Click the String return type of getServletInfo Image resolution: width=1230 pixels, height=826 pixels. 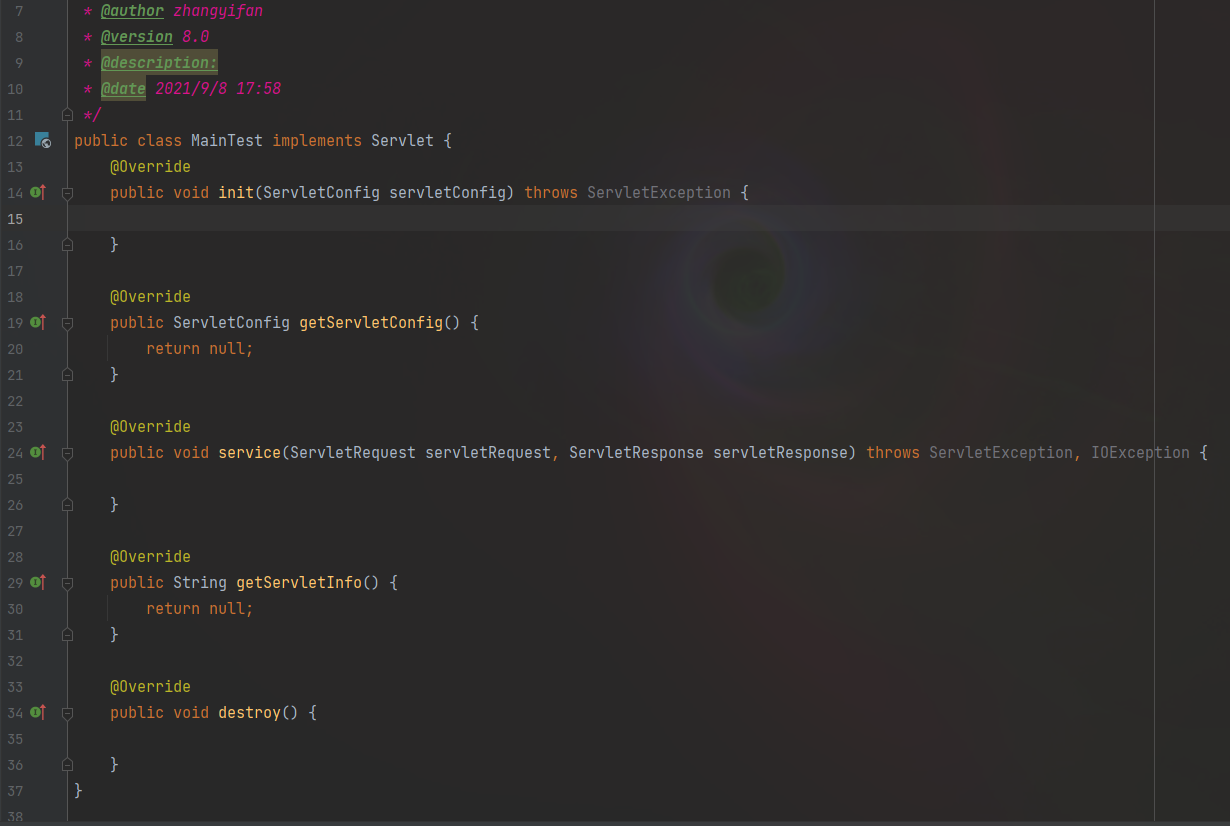click(200, 582)
